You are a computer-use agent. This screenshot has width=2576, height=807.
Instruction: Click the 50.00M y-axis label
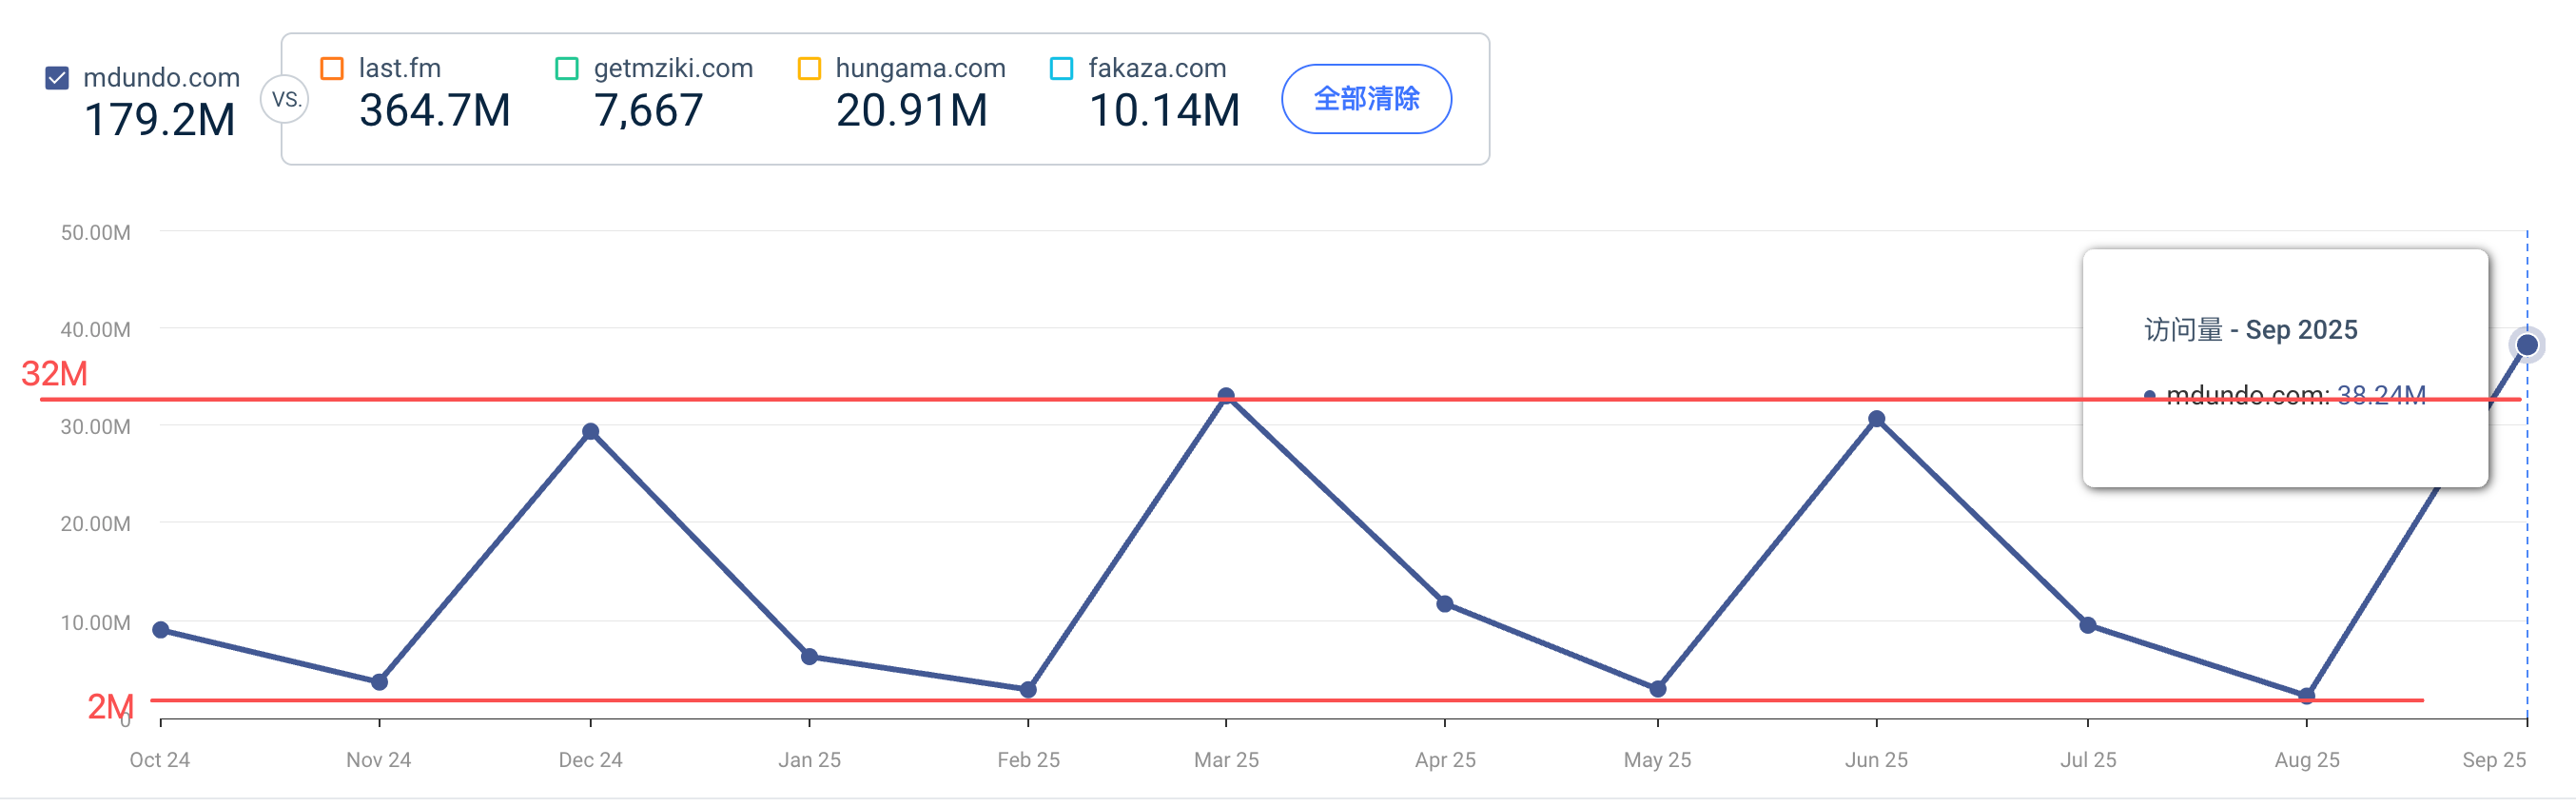[95, 233]
